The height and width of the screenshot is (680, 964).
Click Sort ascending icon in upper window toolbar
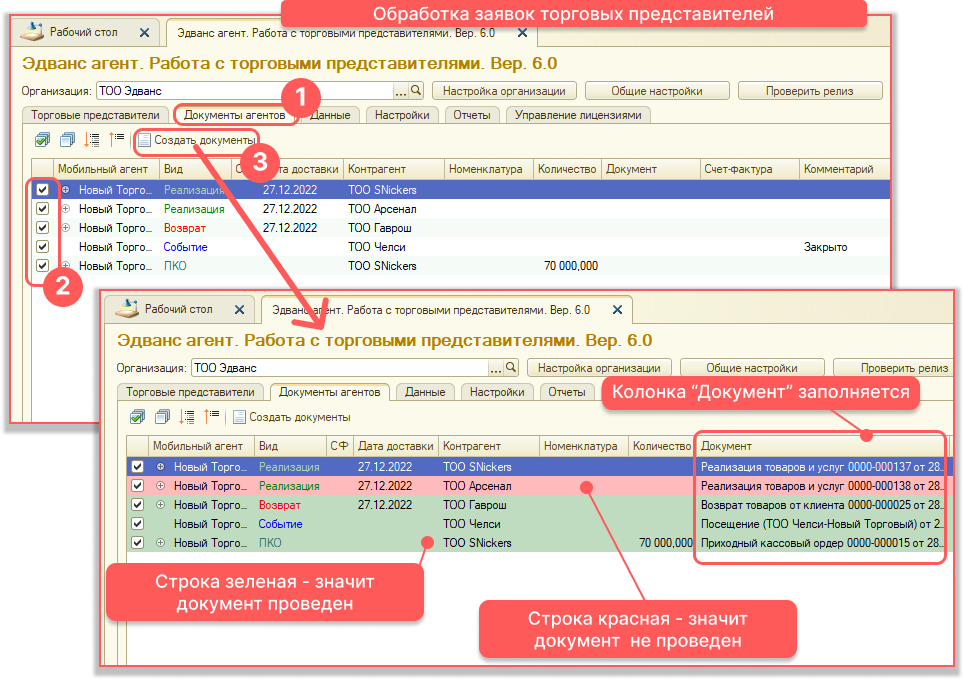92,140
